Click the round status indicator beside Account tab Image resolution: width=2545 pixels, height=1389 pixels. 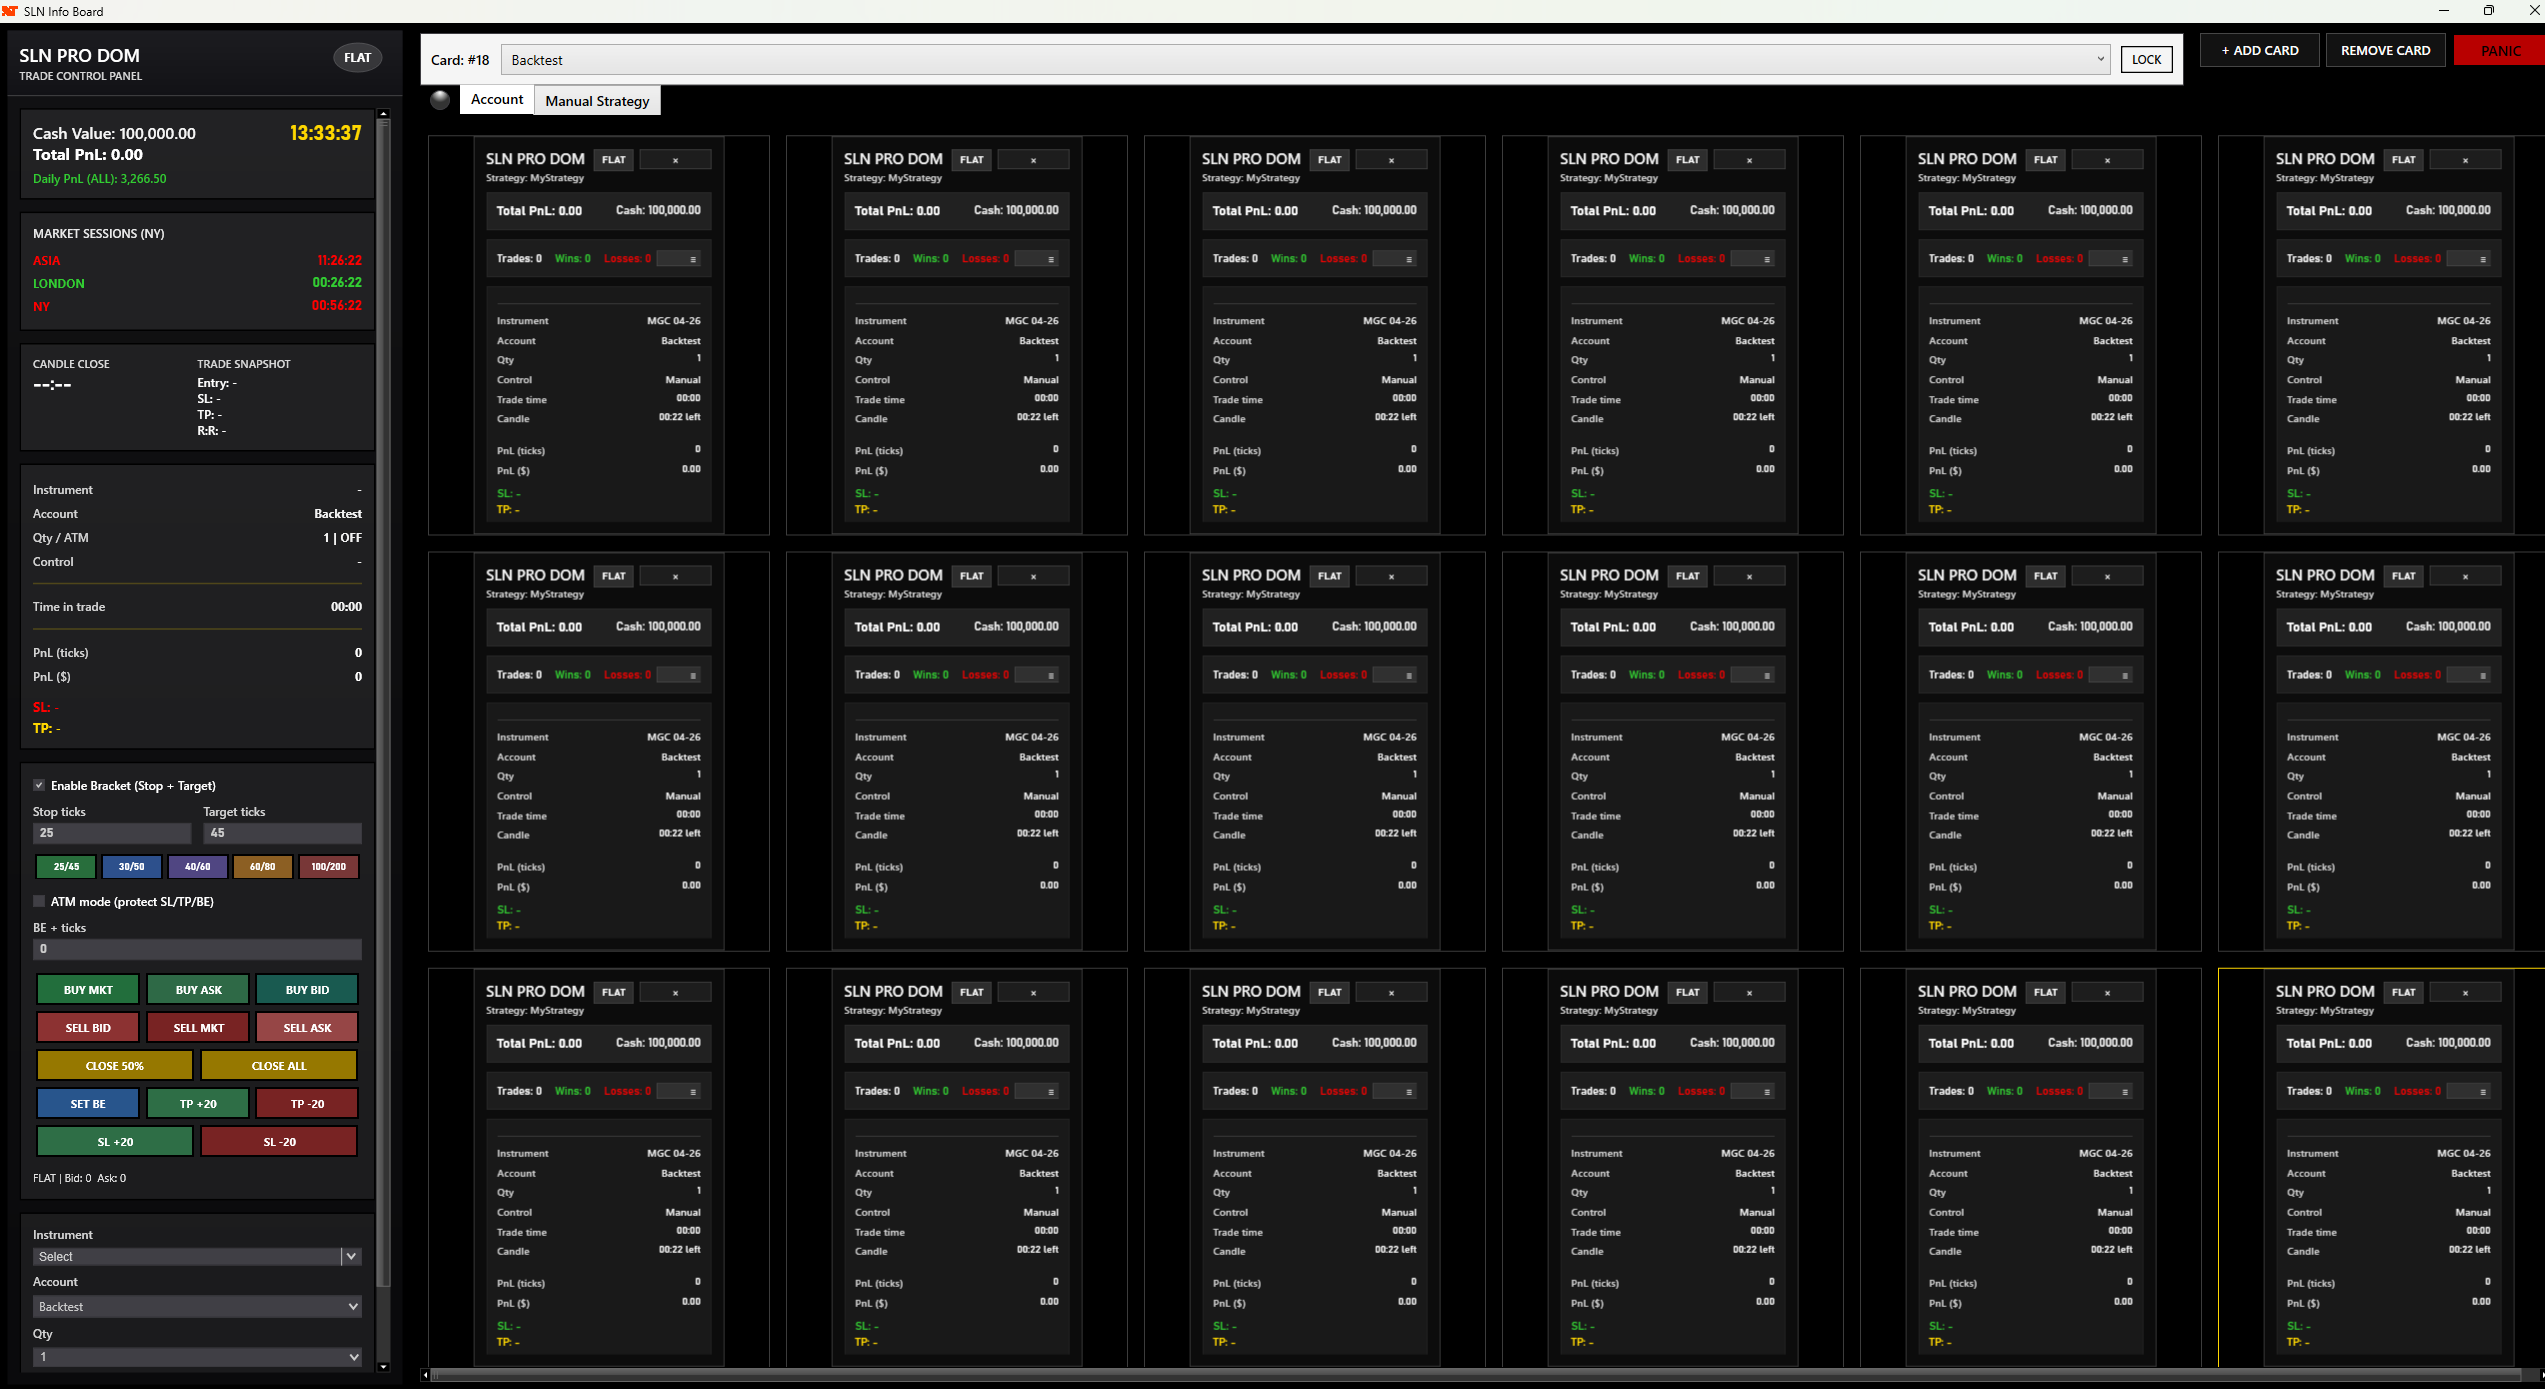pos(440,100)
